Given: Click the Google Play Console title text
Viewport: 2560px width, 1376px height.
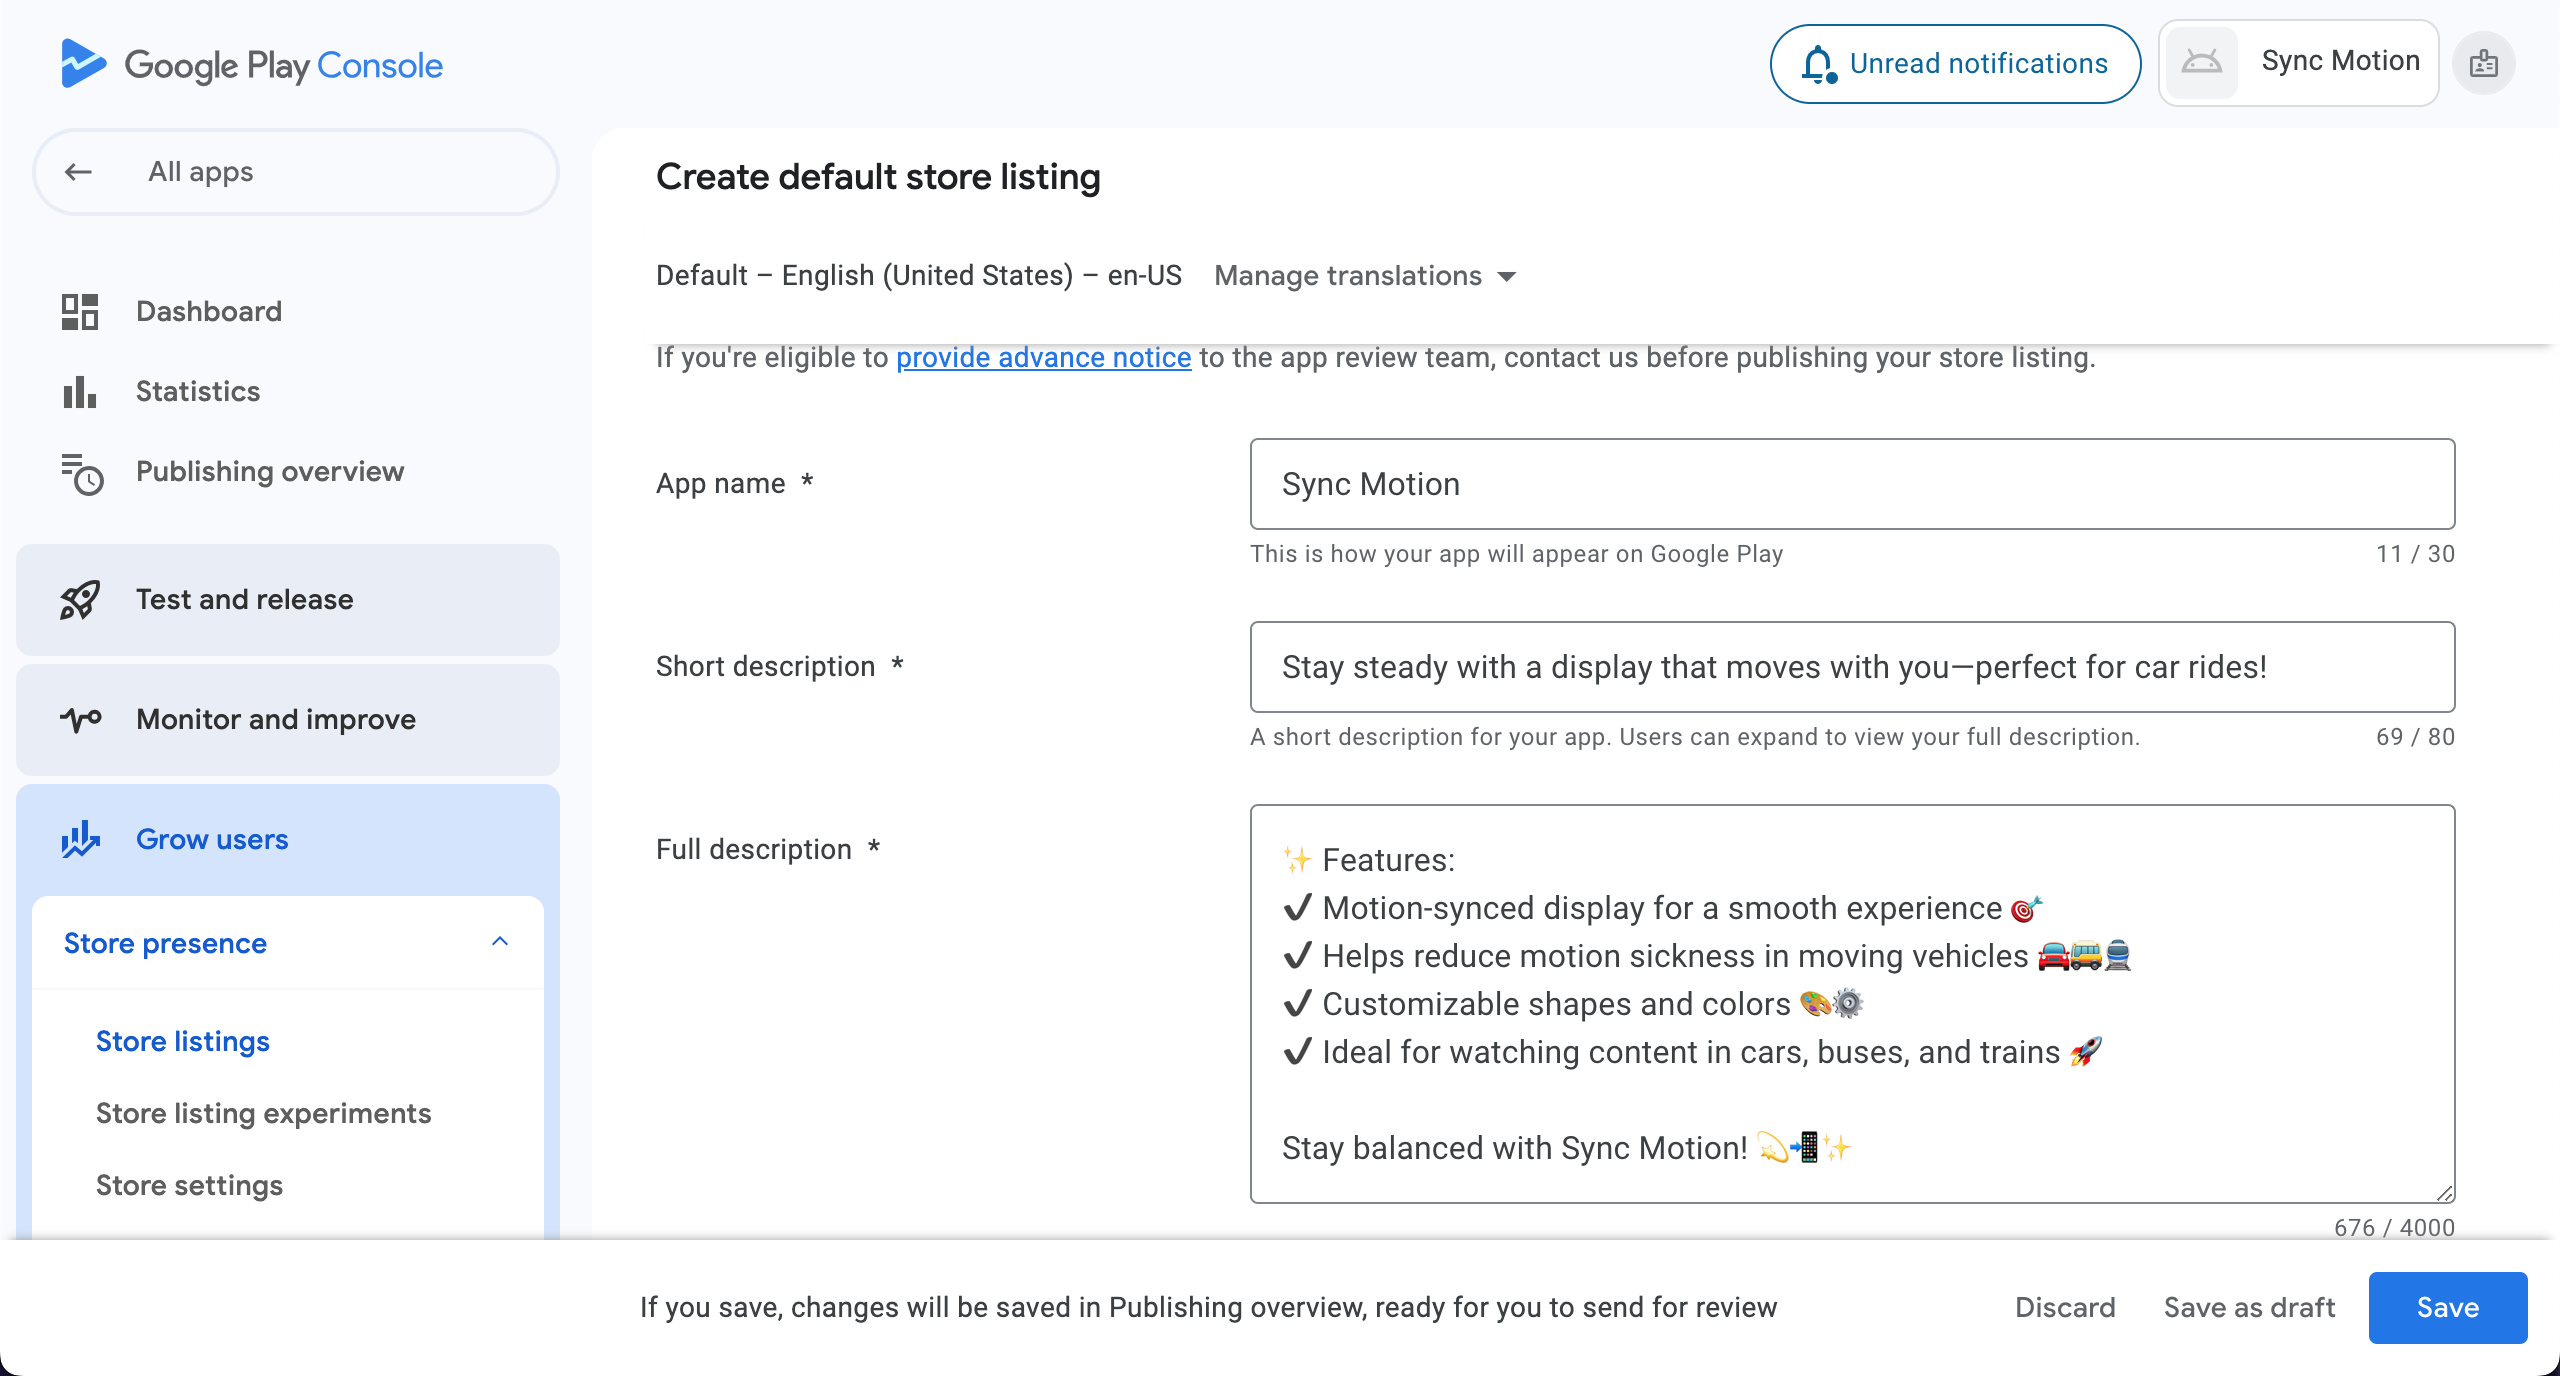Looking at the screenshot, I should (283, 65).
